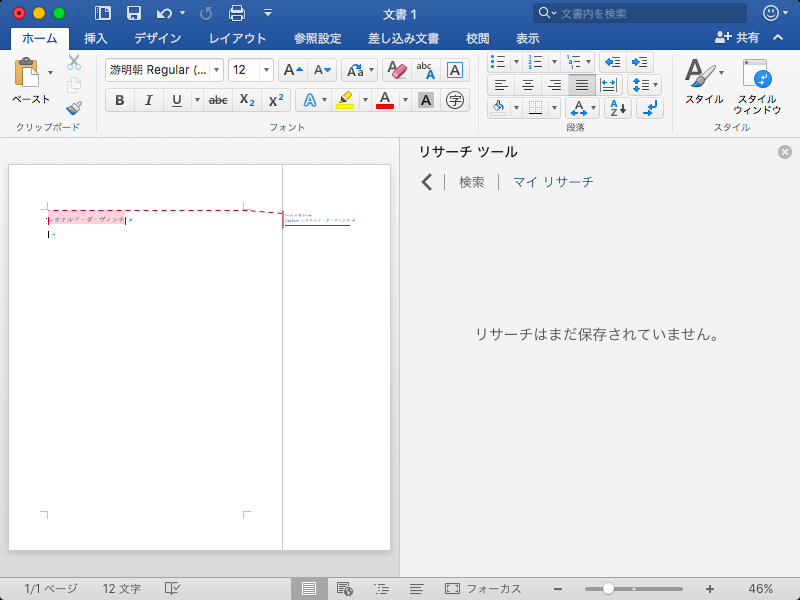
Task: Open bullet list dropdown arrow
Action: (x=516, y=62)
